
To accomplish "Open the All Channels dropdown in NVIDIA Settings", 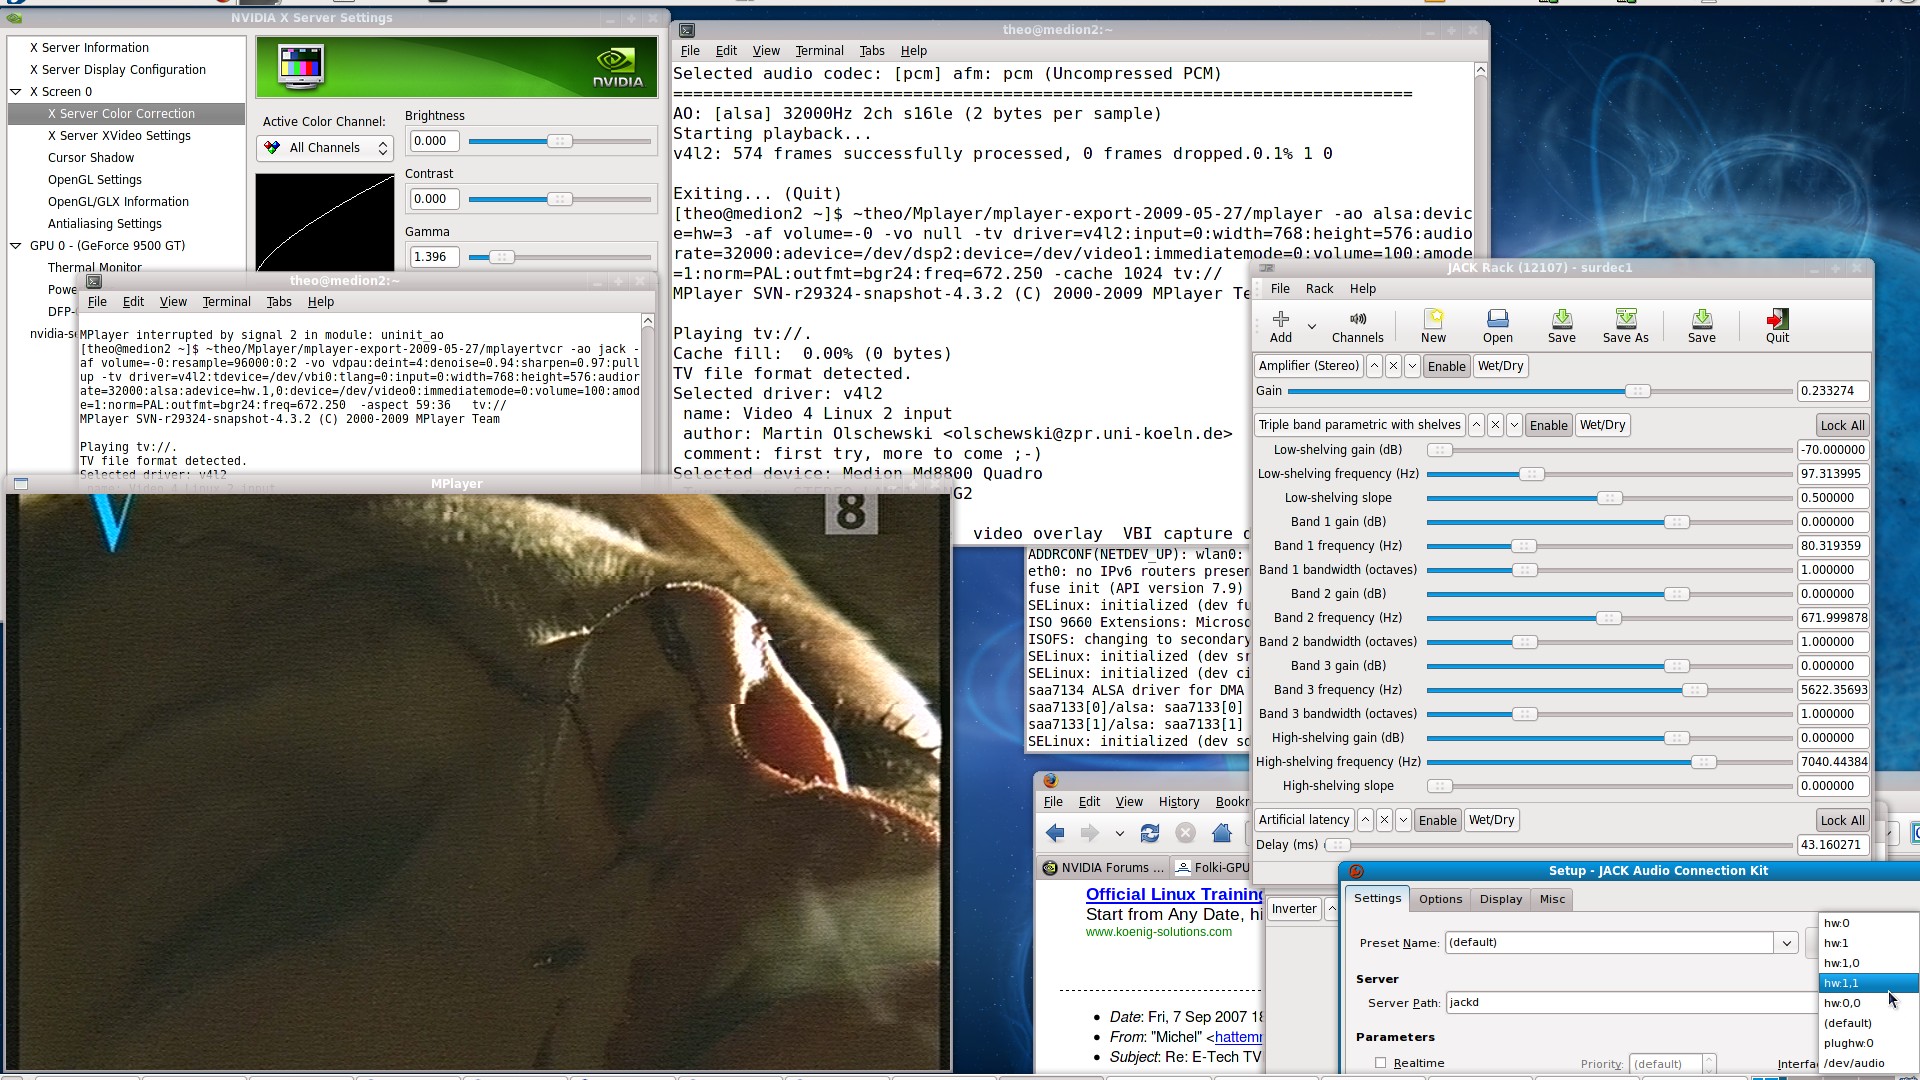I will coord(325,148).
